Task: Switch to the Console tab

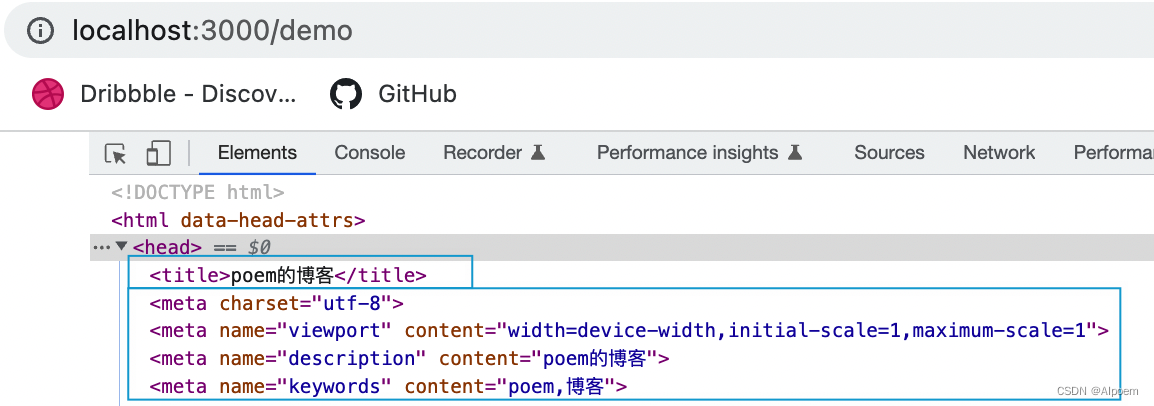Action: pyautogui.click(x=369, y=152)
